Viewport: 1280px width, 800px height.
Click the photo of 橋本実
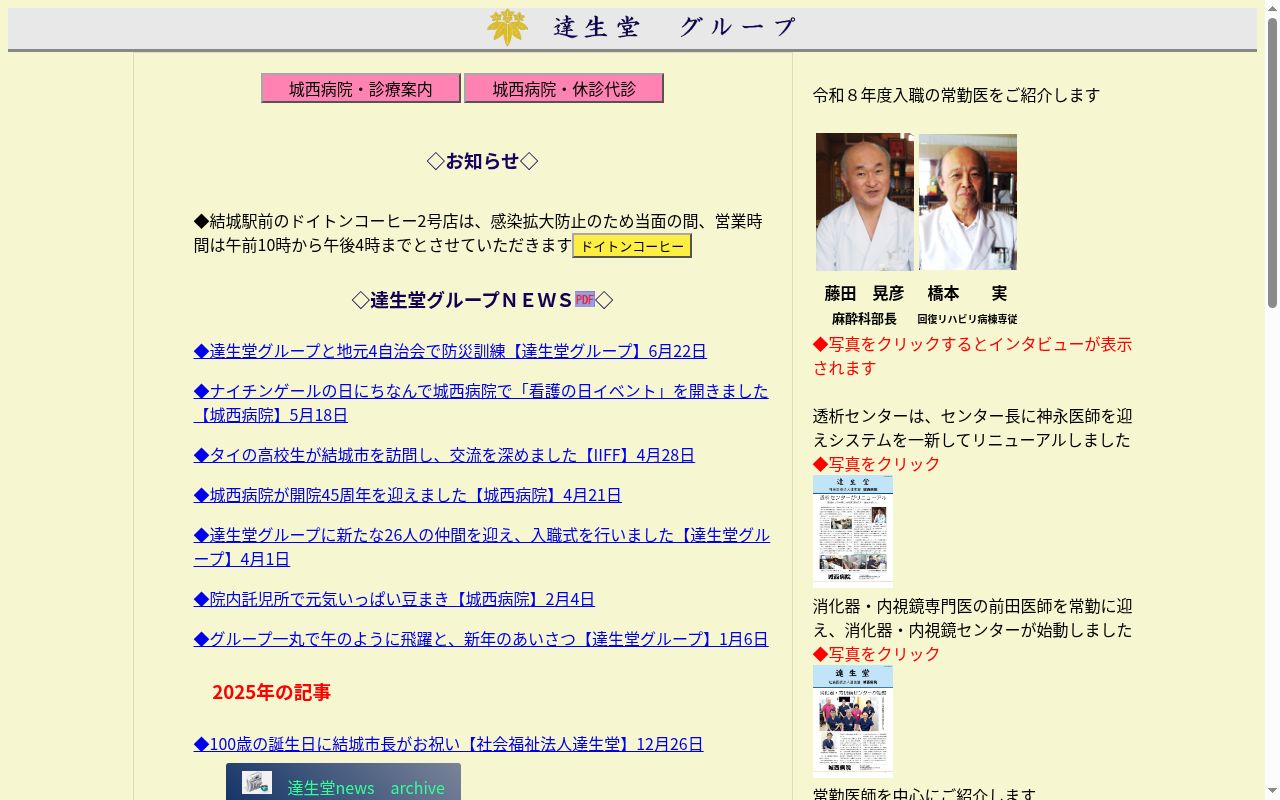pos(968,202)
